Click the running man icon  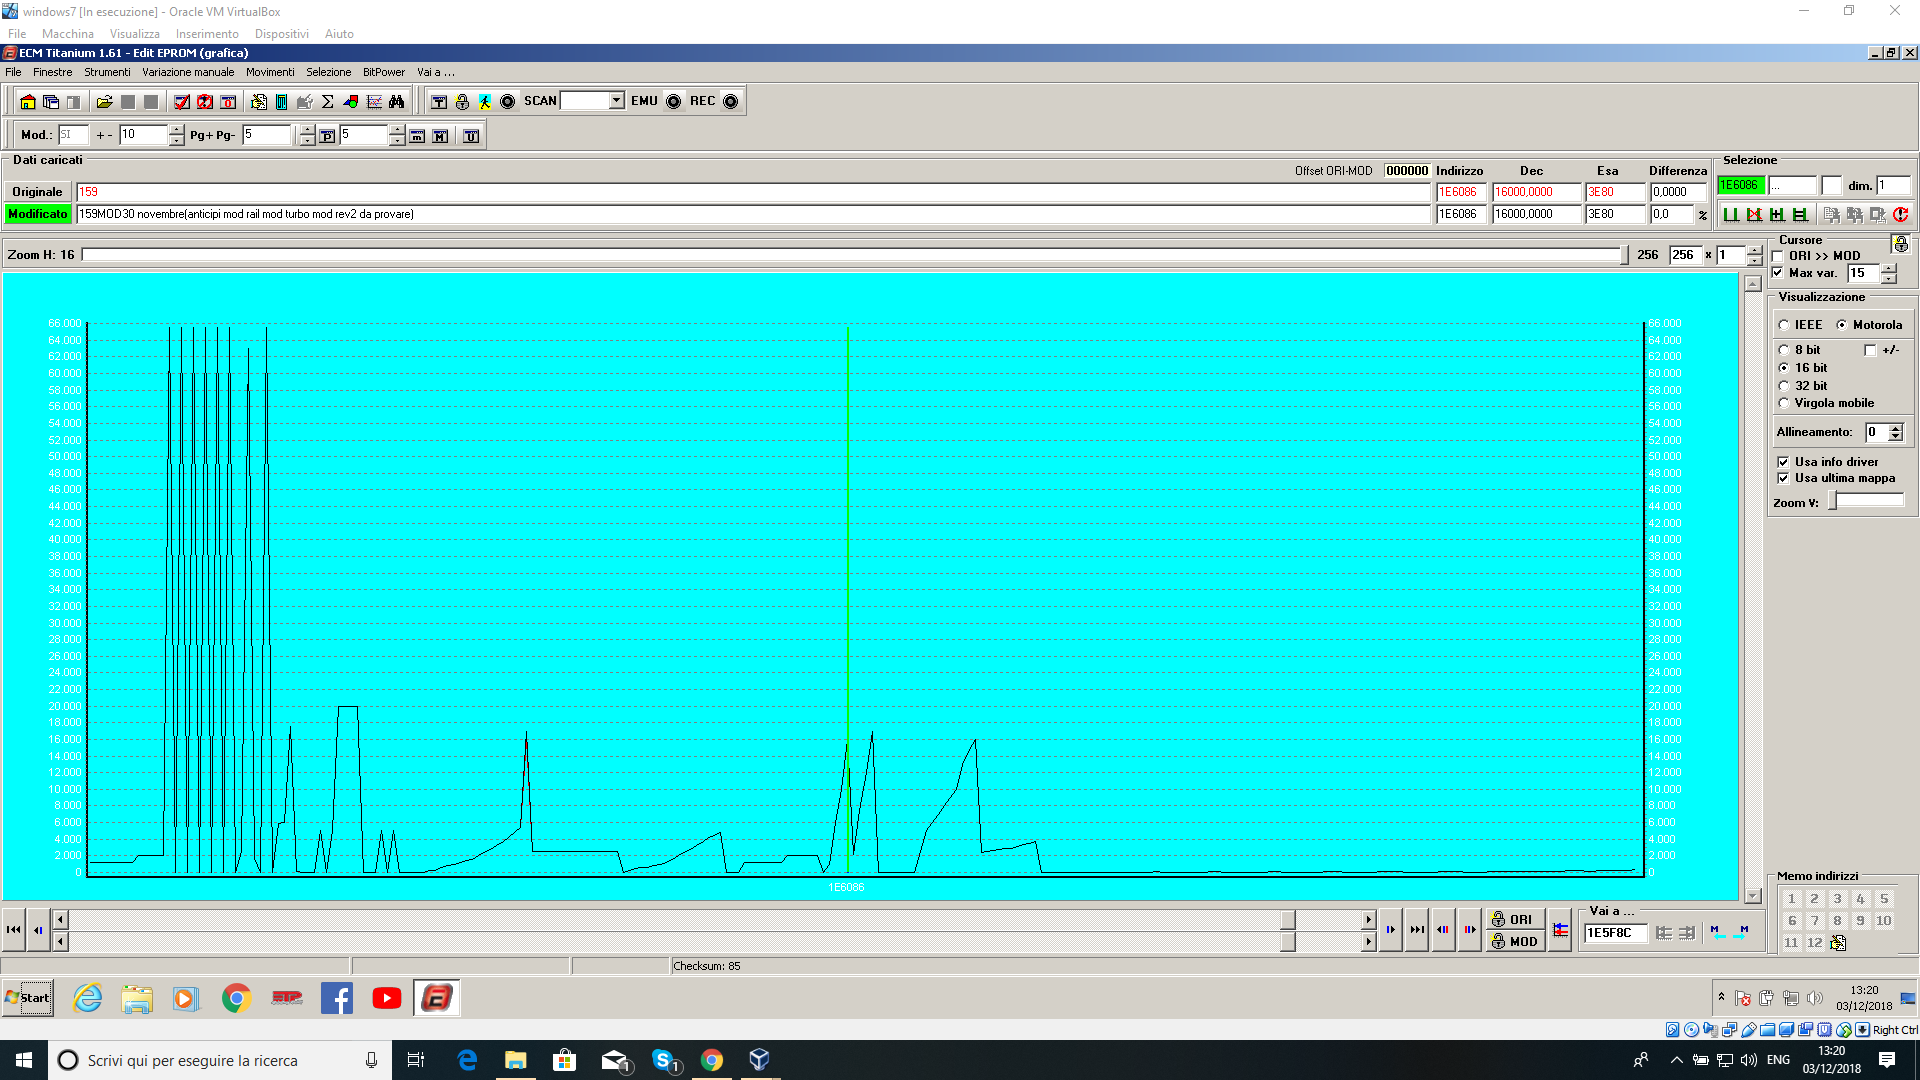(485, 102)
